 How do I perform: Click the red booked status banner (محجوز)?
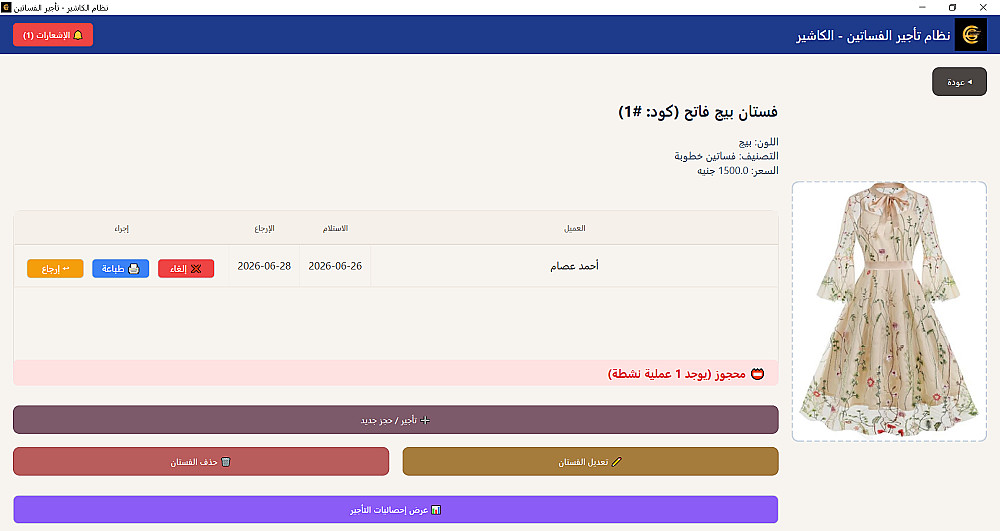point(395,374)
